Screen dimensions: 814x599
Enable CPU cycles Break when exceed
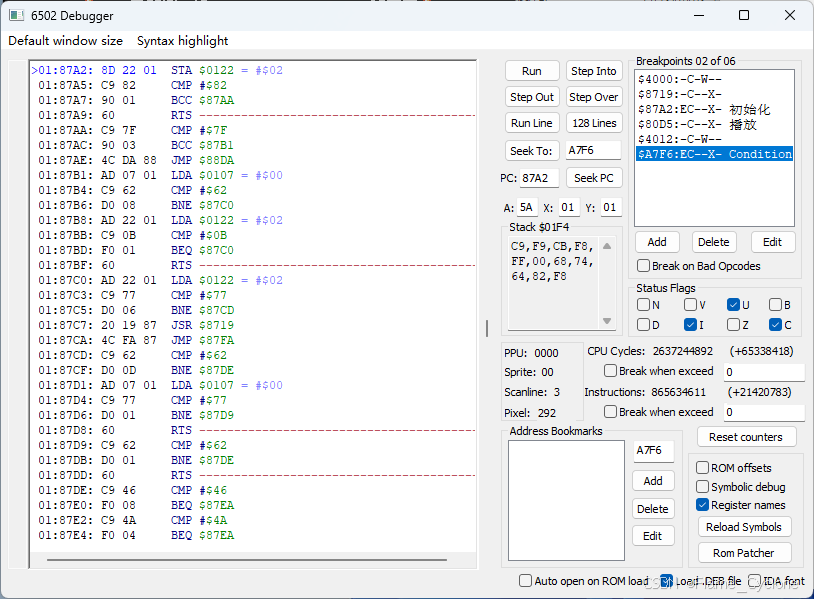pyautogui.click(x=610, y=371)
